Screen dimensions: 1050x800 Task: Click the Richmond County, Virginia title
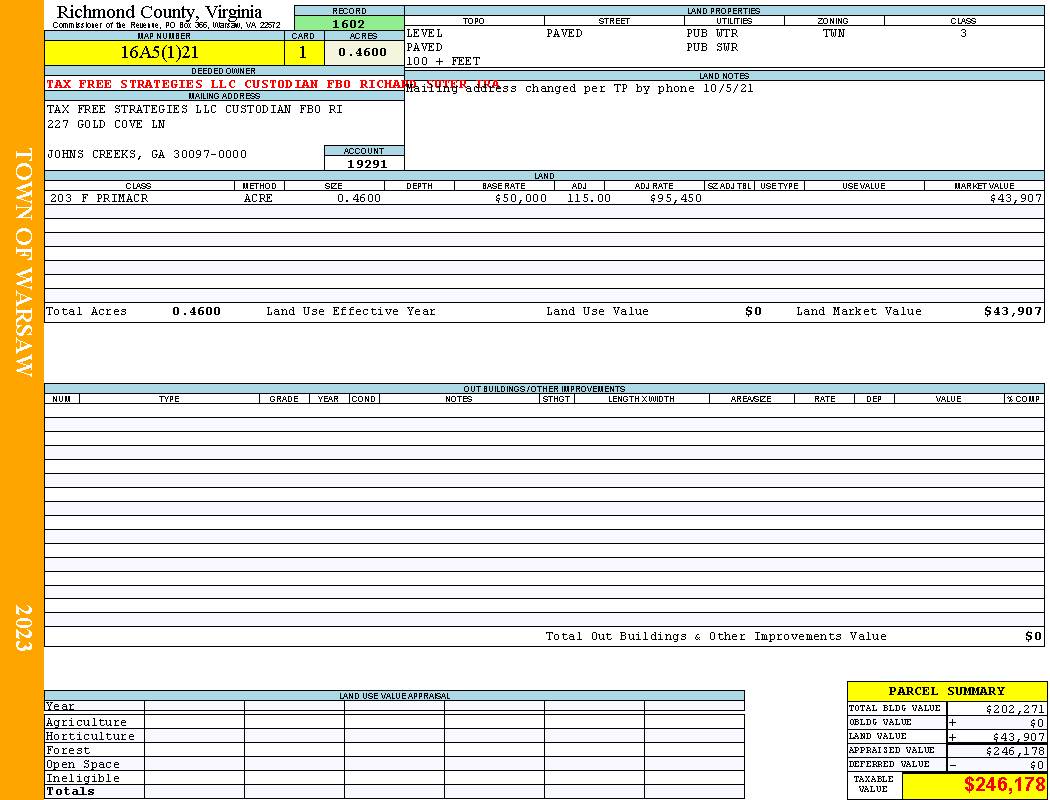(159, 12)
